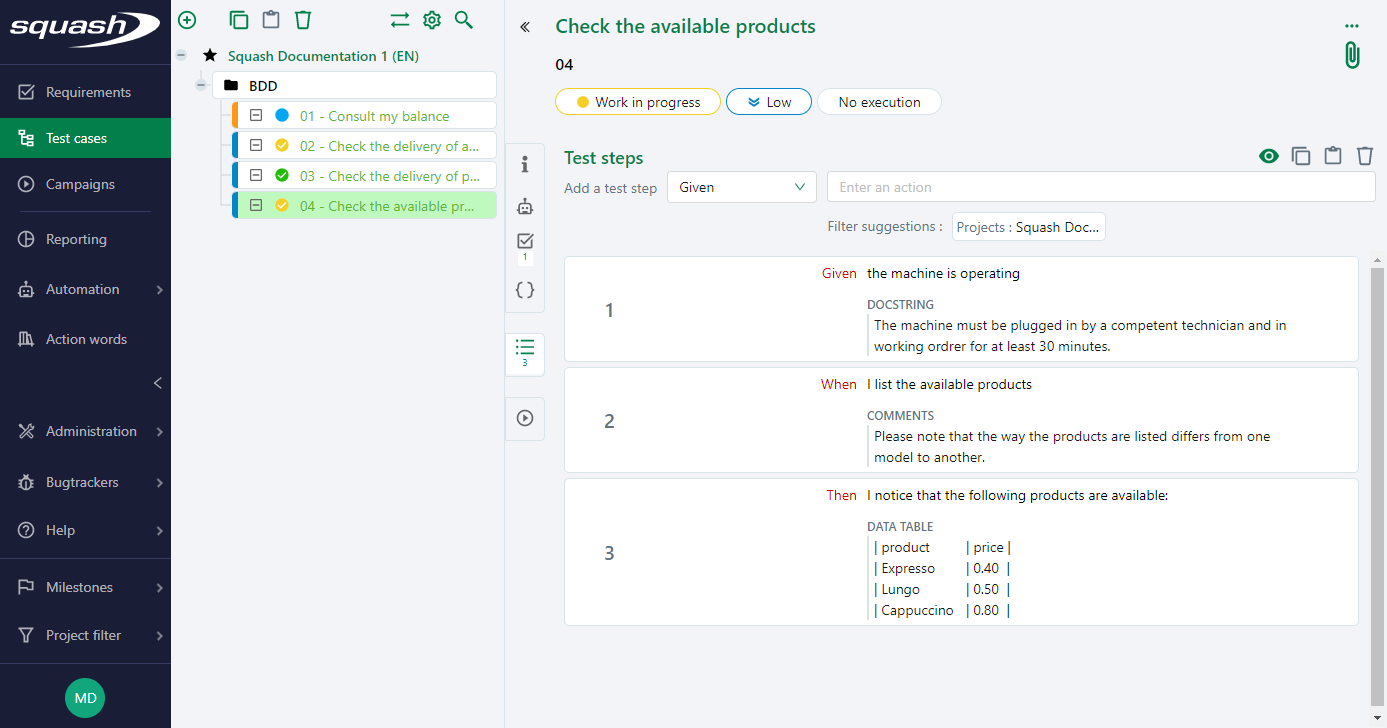Open the Information panel of the test case
The height and width of the screenshot is (728, 1387).
point(524,164)
